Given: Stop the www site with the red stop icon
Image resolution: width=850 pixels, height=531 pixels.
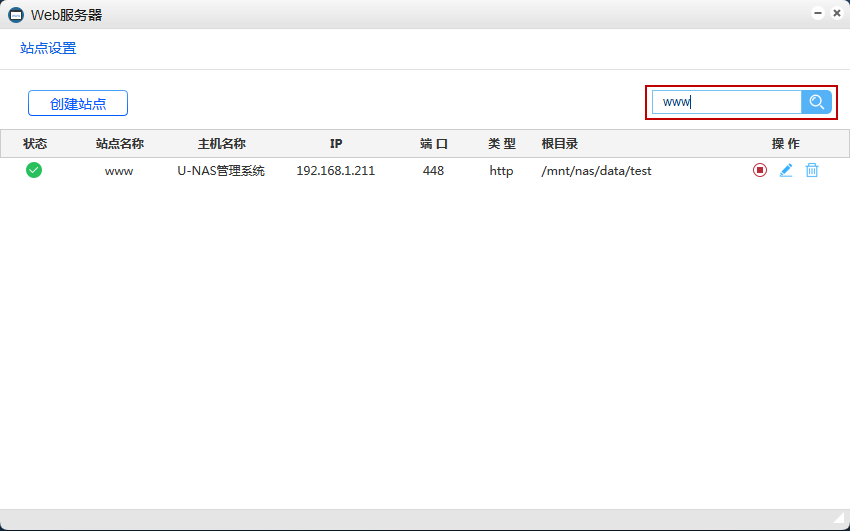Looking at the screenshot, I should point(760,171).
